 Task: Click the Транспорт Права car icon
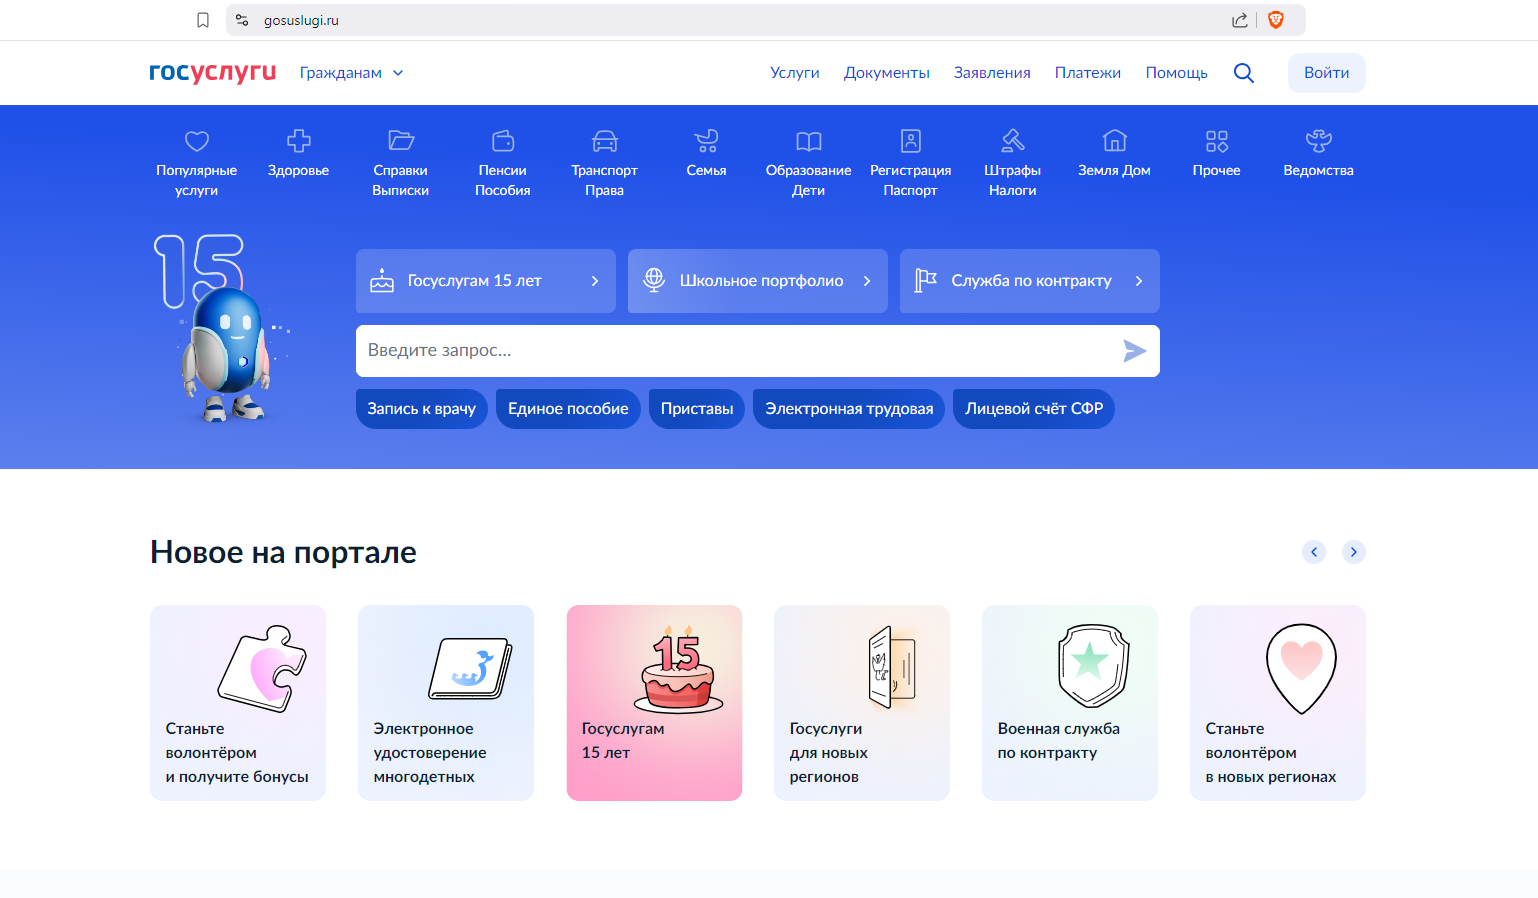604,142
